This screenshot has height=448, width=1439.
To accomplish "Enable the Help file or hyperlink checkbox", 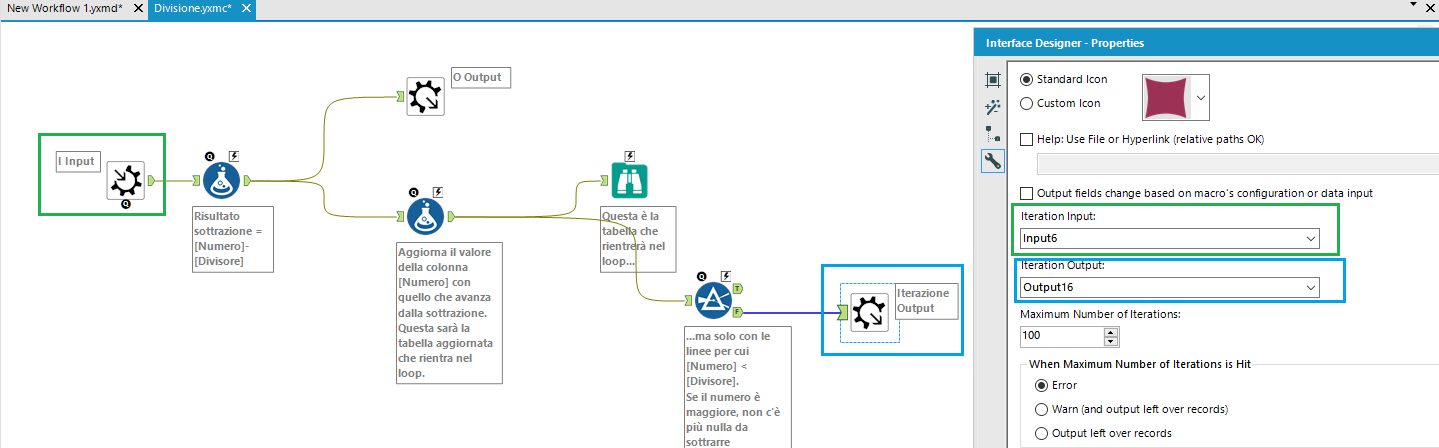I will click(x=1026, y=140).
